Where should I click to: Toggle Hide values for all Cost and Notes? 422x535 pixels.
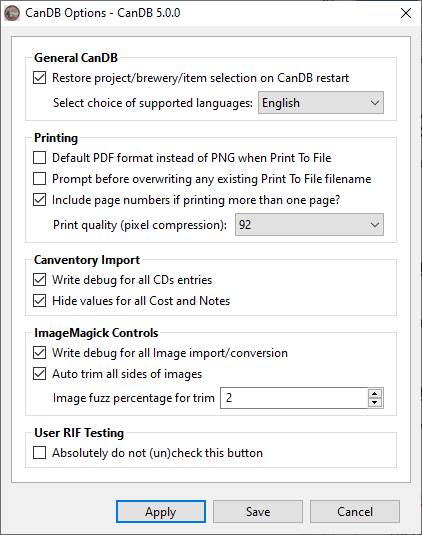tap(40, 301)
